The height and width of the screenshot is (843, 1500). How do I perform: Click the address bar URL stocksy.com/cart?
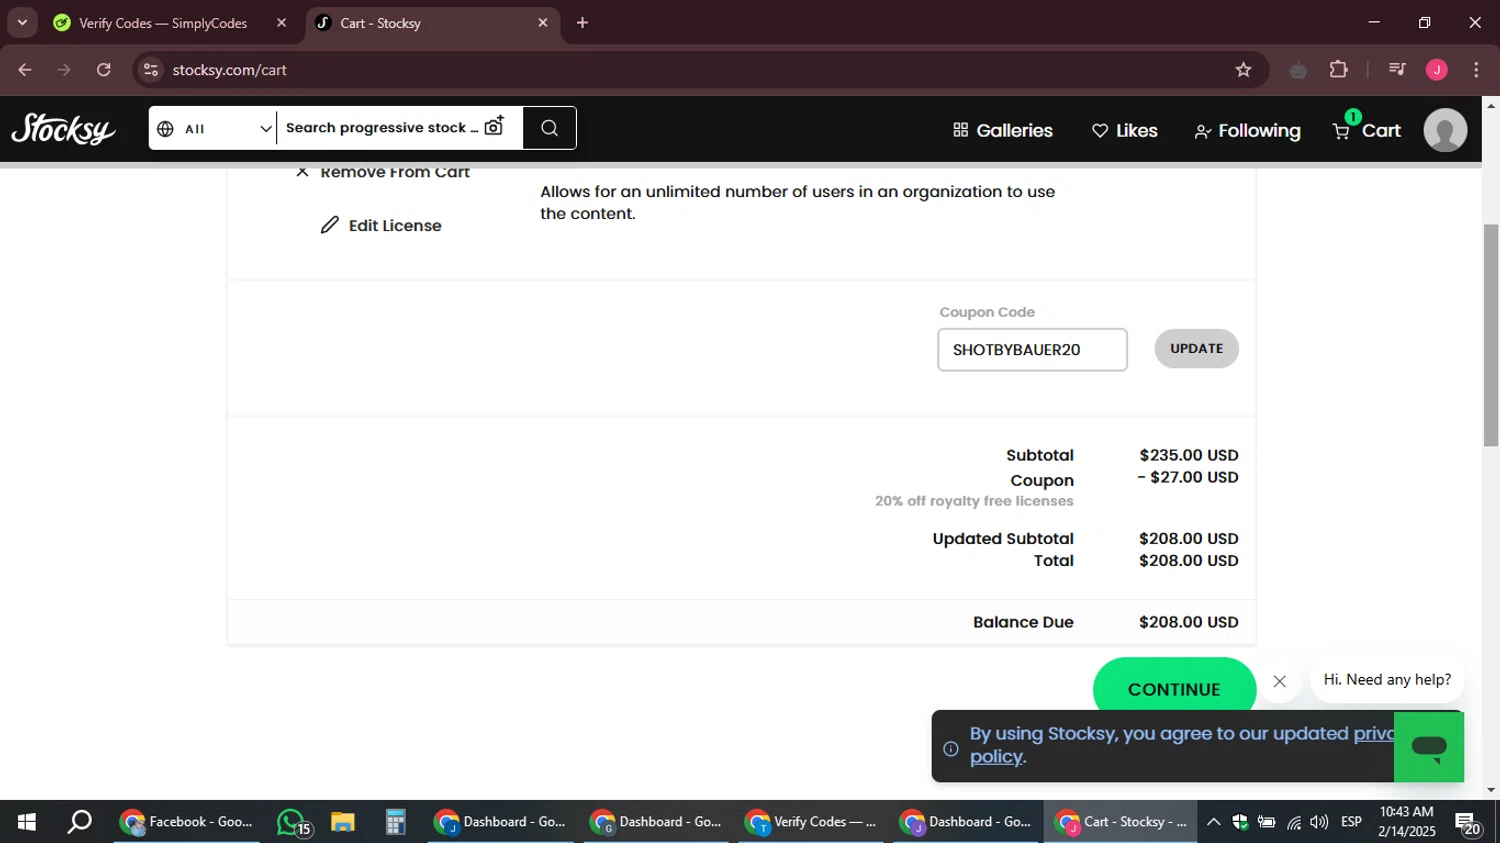point(229,70)
